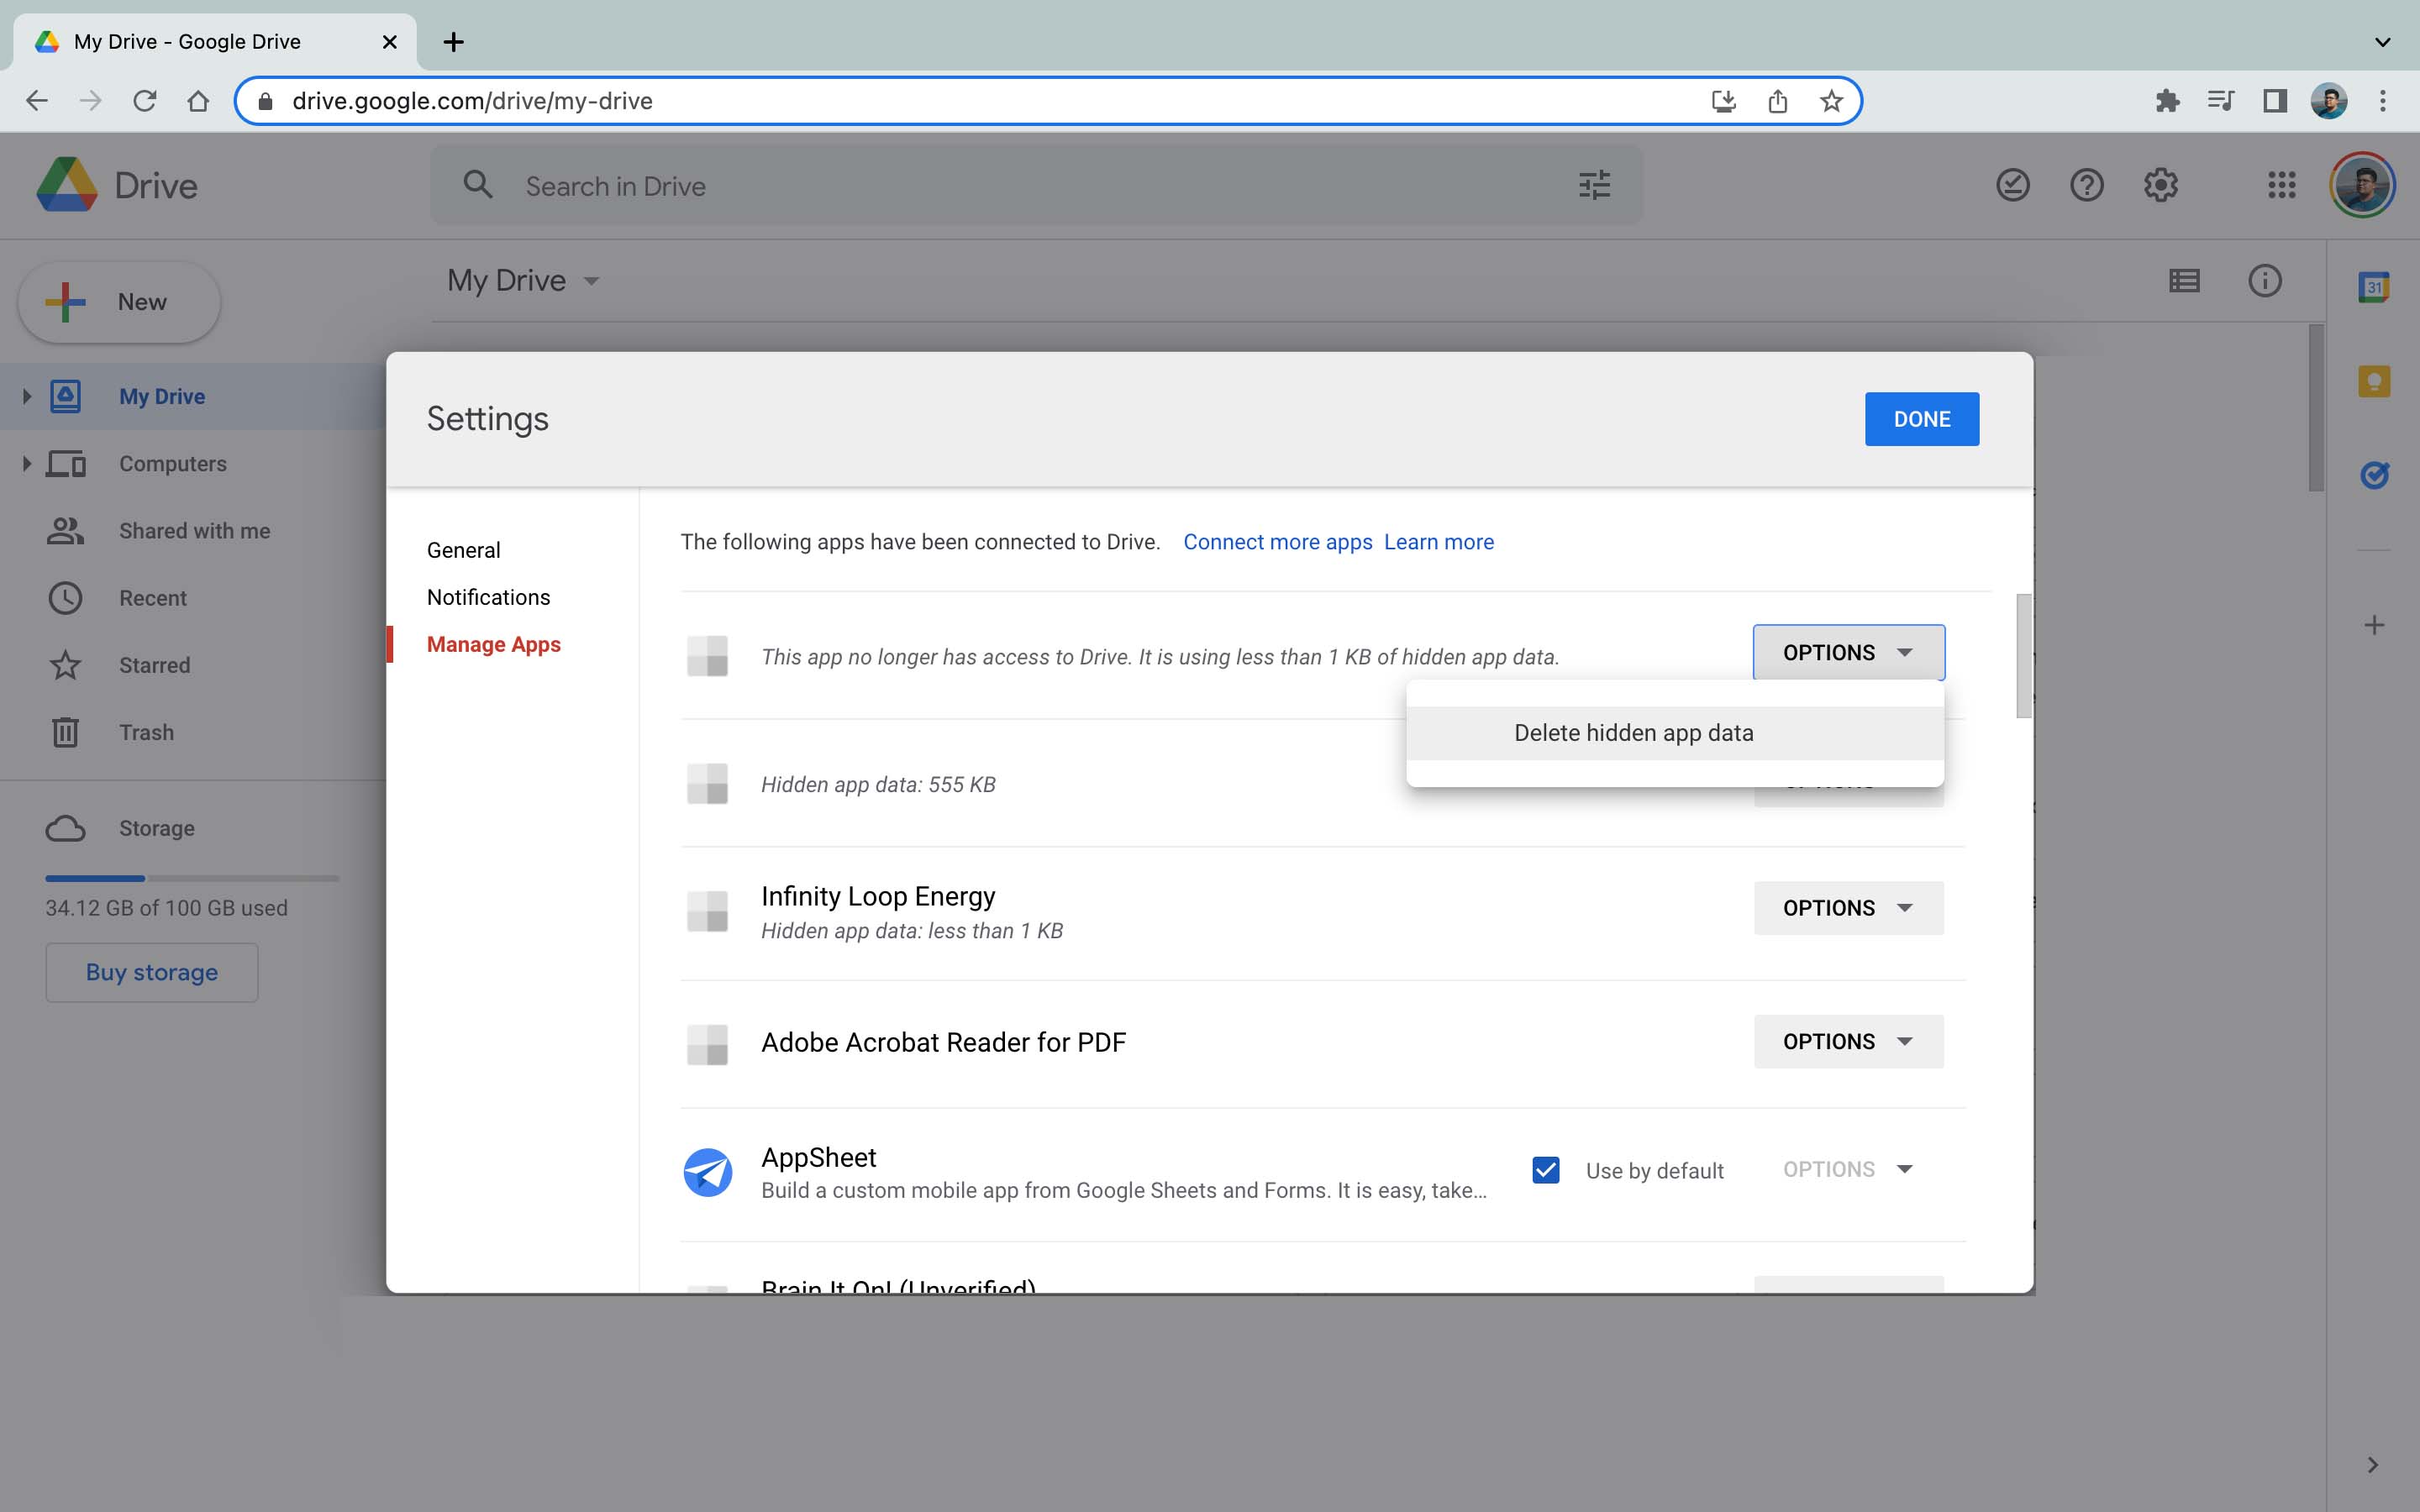Open the Google apps launcher grid
2420x1512 pixels.
pos(2281,185)
